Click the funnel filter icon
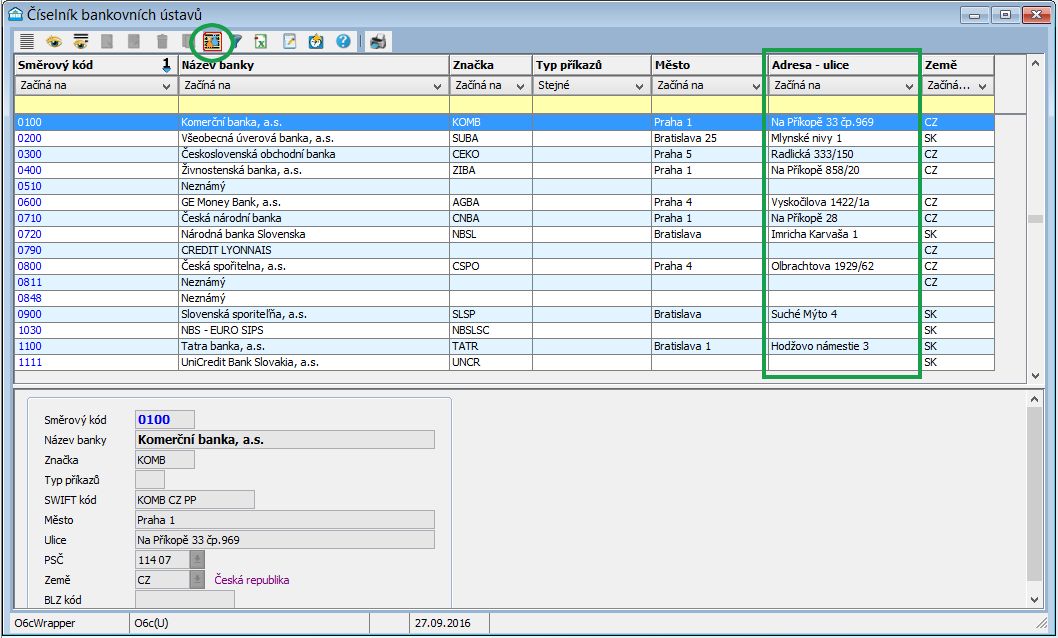 click(x=237, y=41)
